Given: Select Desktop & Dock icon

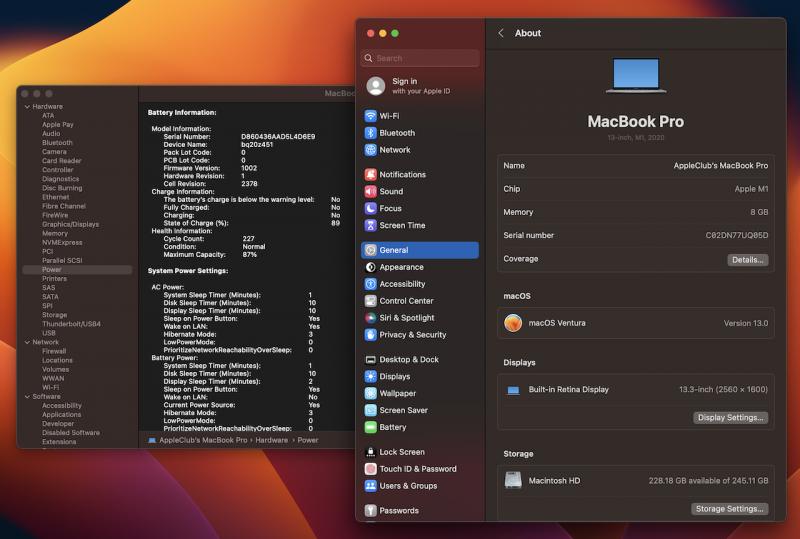Looking at the screenshot, I should coord(370,359).
